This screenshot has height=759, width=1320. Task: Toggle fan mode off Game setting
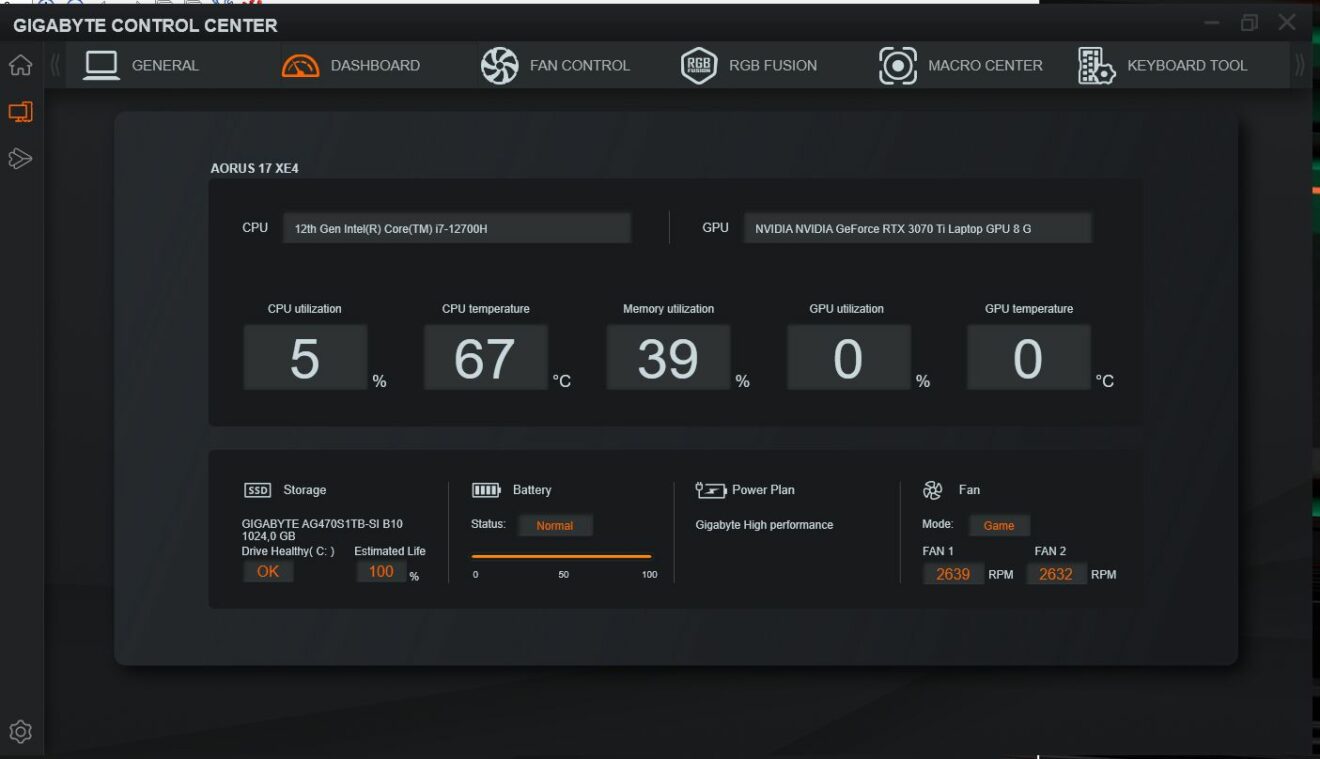(x=1000, y=525)
